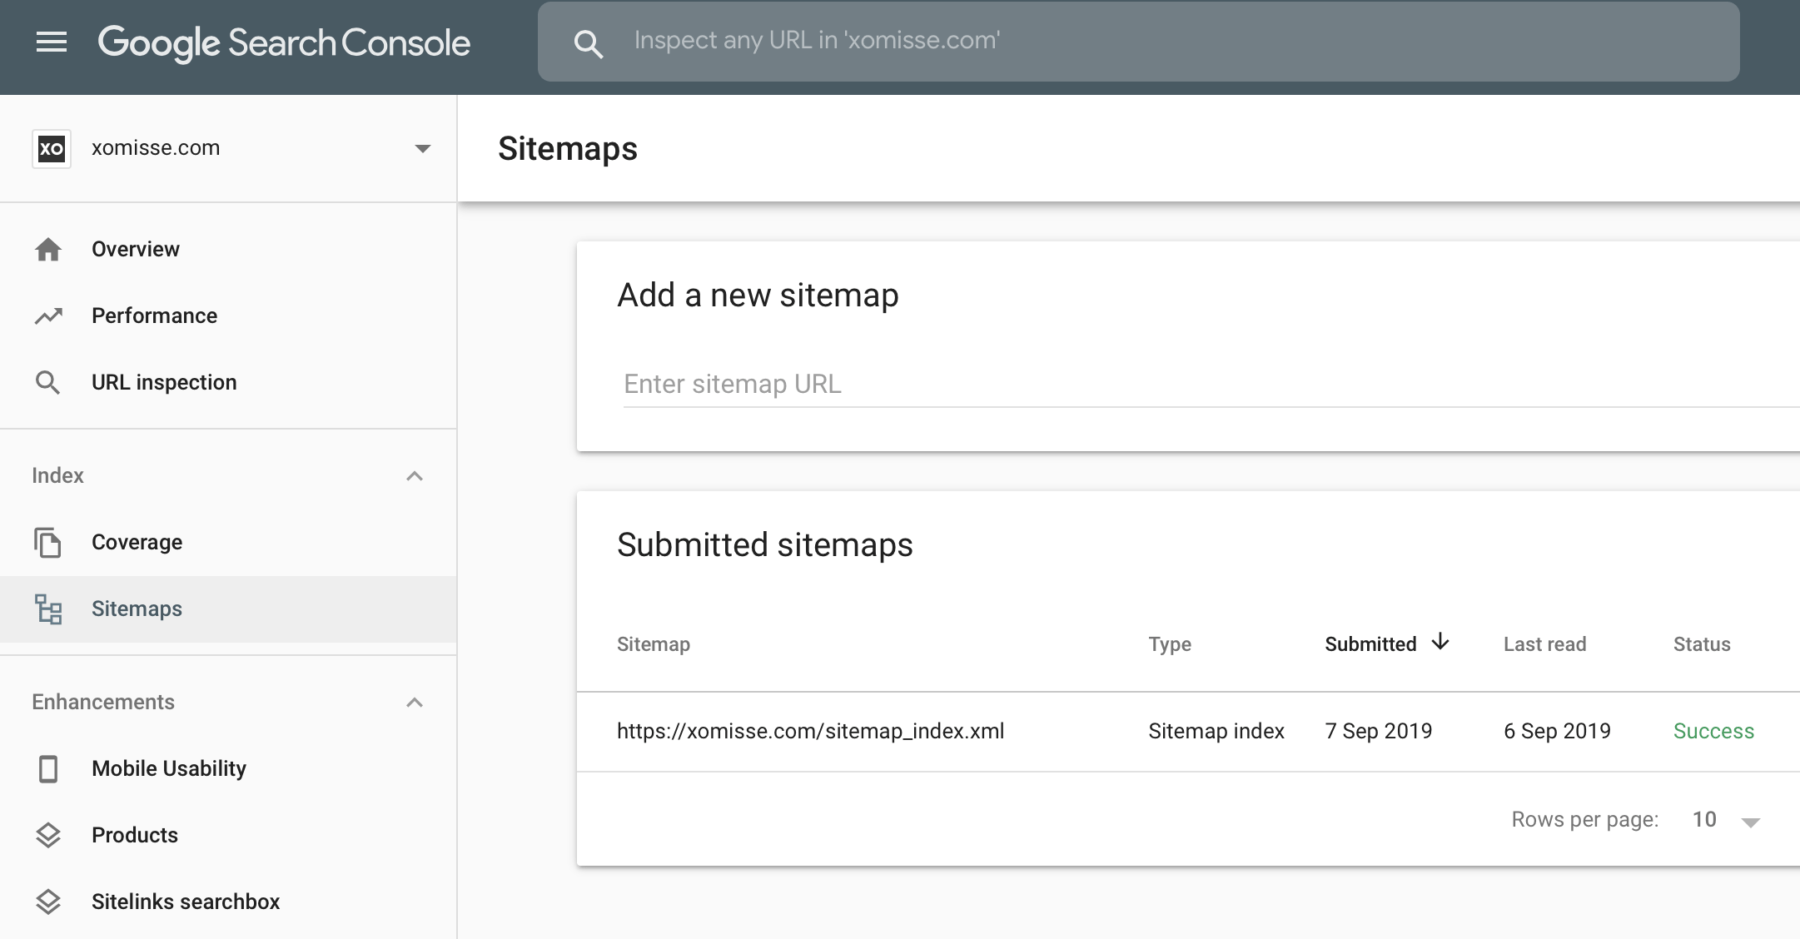Viewport: 1800px width, 939px height.
Task: Click the xomisse.com XO property logo
Action: tap(51, 149)
